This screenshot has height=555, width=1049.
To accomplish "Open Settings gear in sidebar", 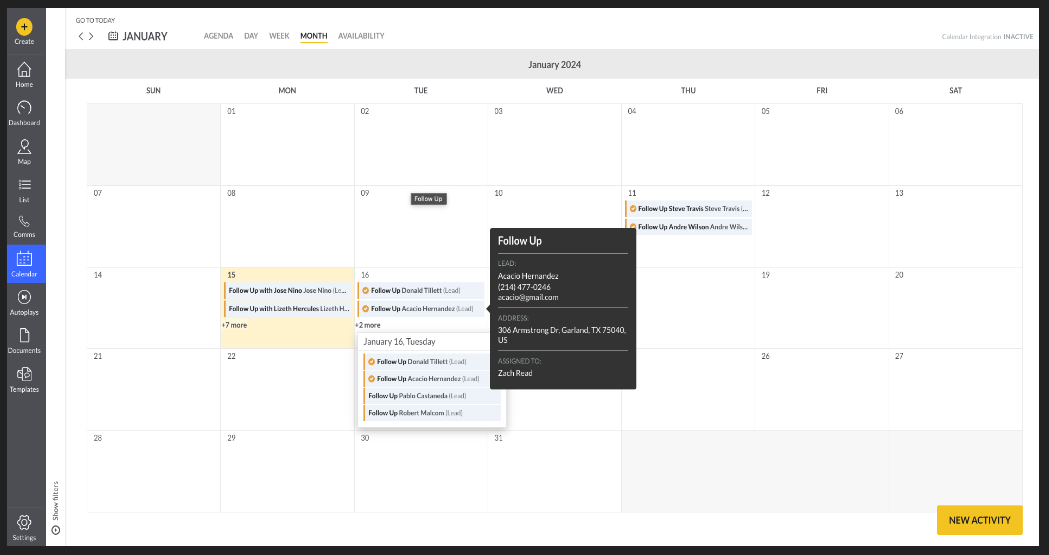I will point(24,527).
